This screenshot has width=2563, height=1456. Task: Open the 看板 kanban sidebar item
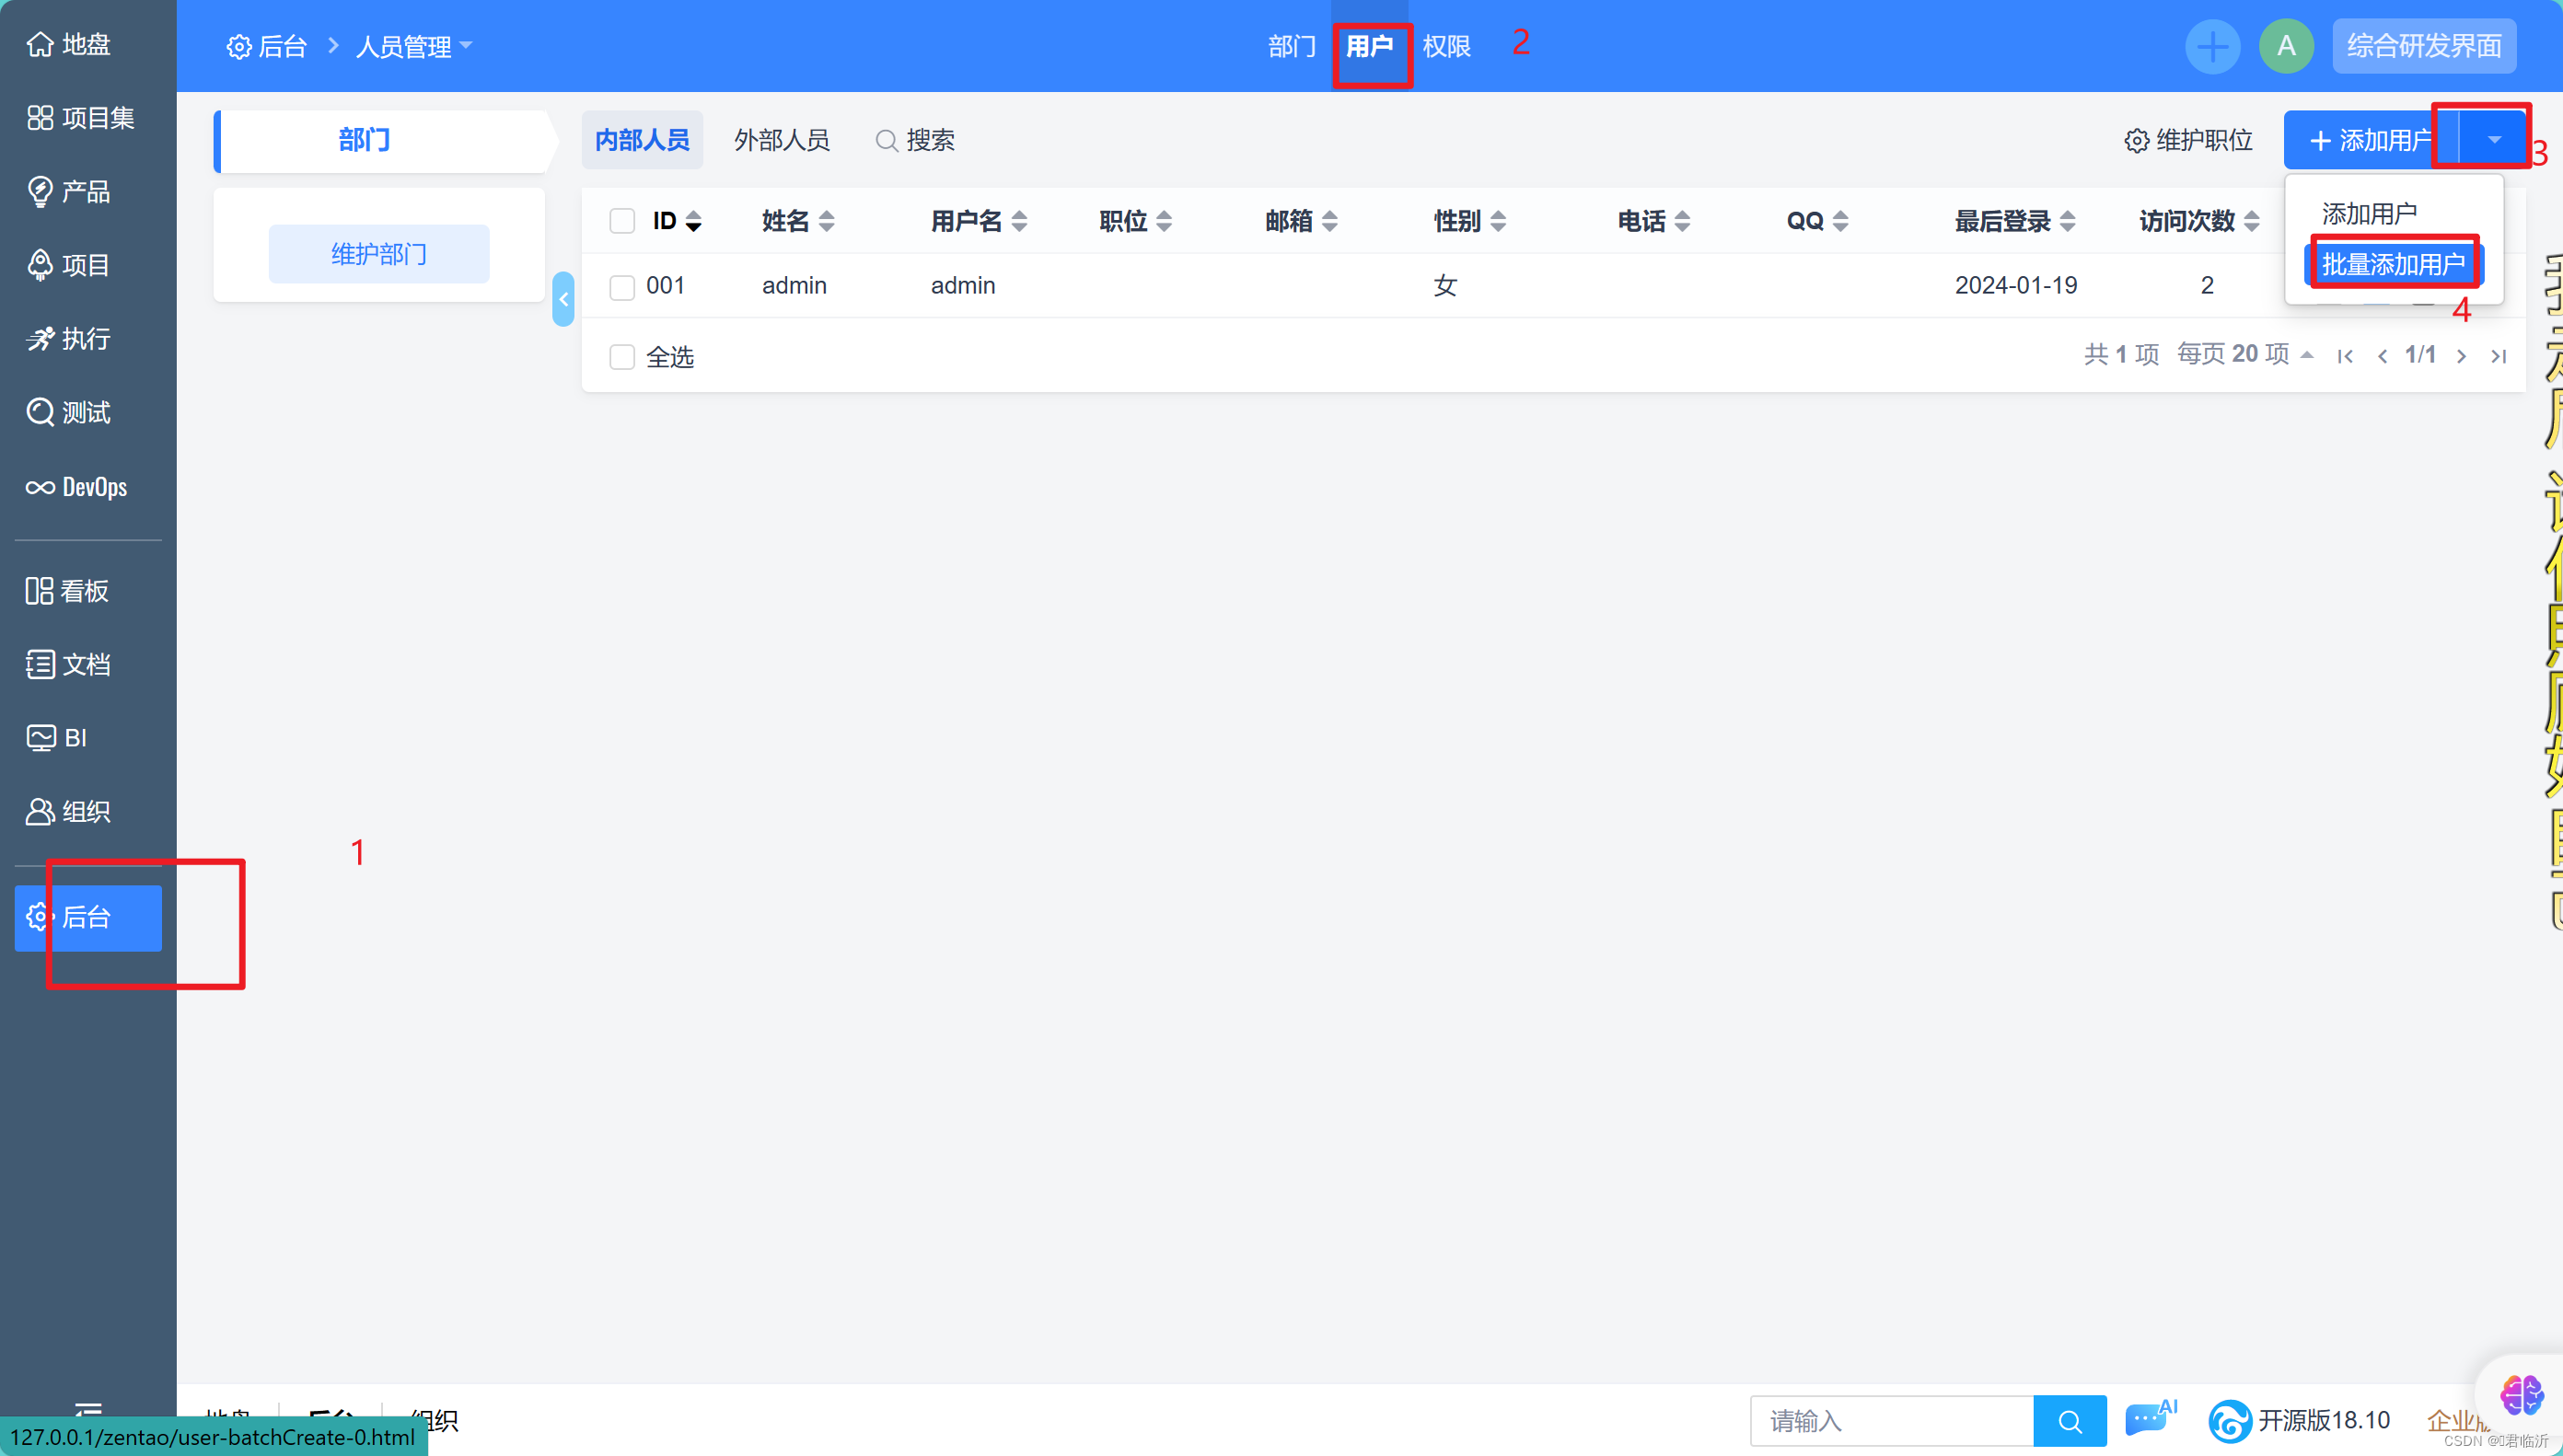point(68,591)
